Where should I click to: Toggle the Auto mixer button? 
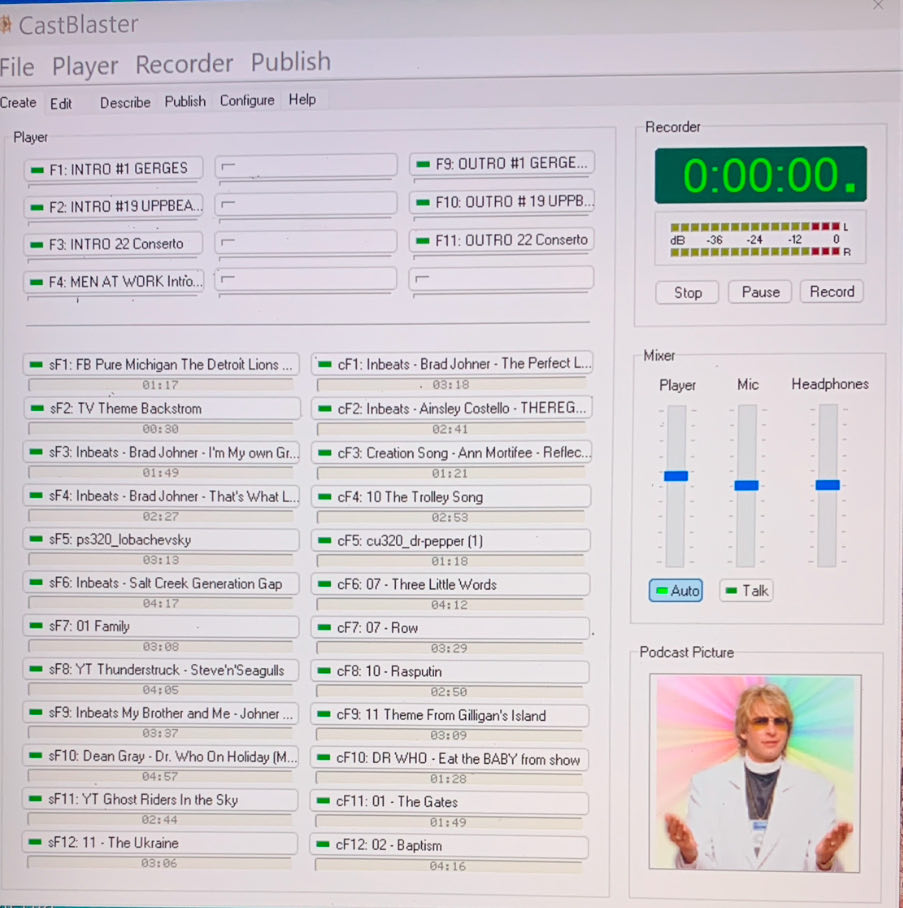[675, 591]
